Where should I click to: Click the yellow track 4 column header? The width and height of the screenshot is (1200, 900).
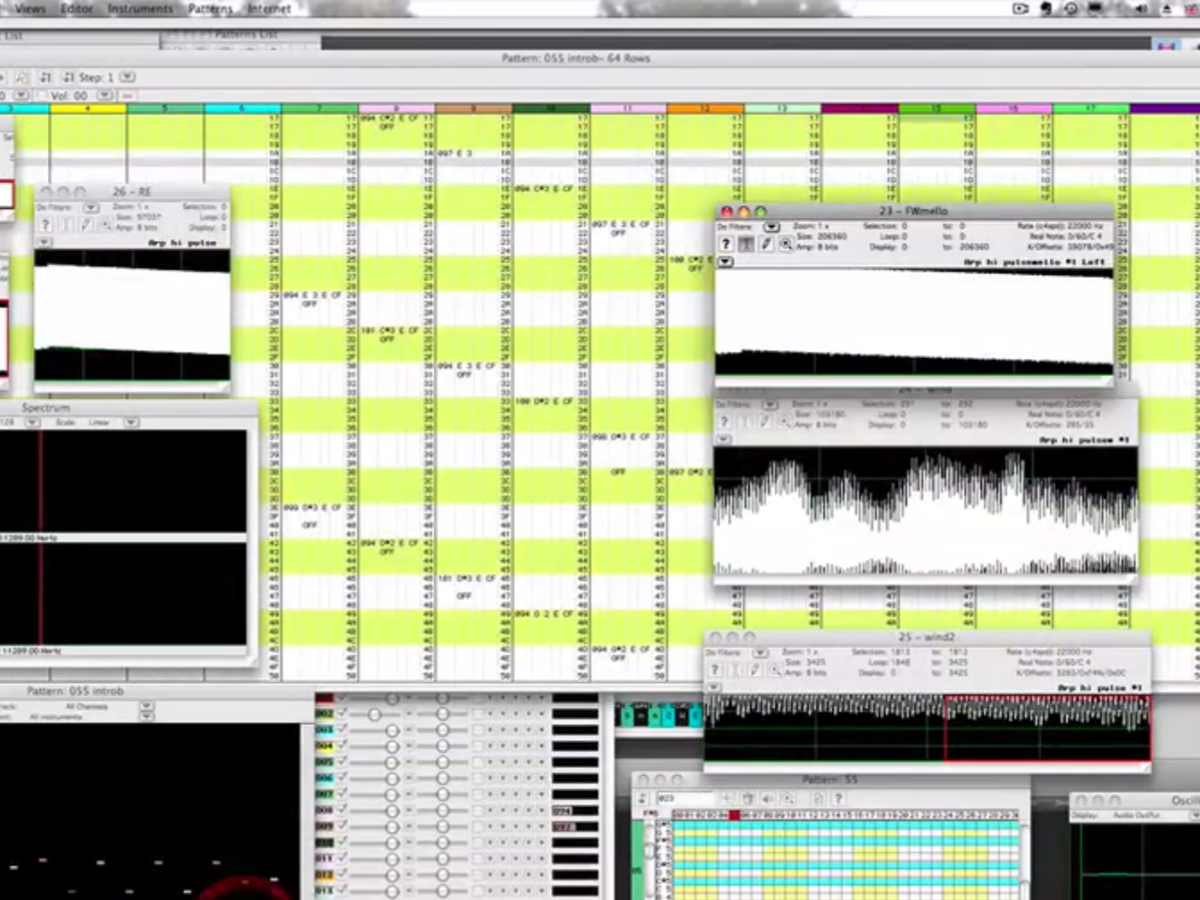tap(88, 108)
